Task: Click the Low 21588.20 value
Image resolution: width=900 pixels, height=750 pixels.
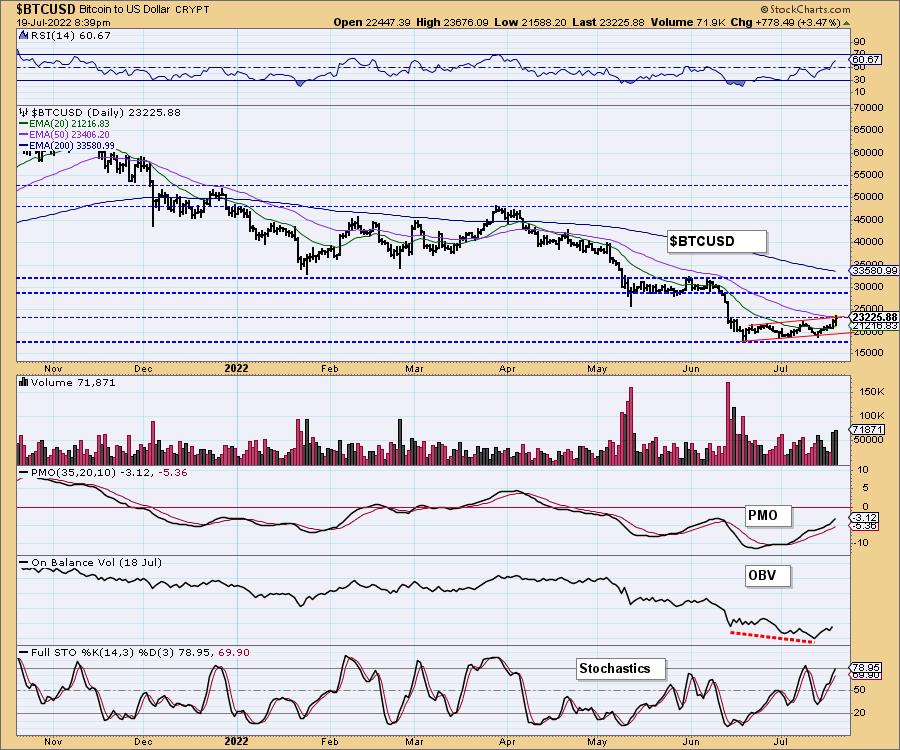Action: (x=530, y=22)
